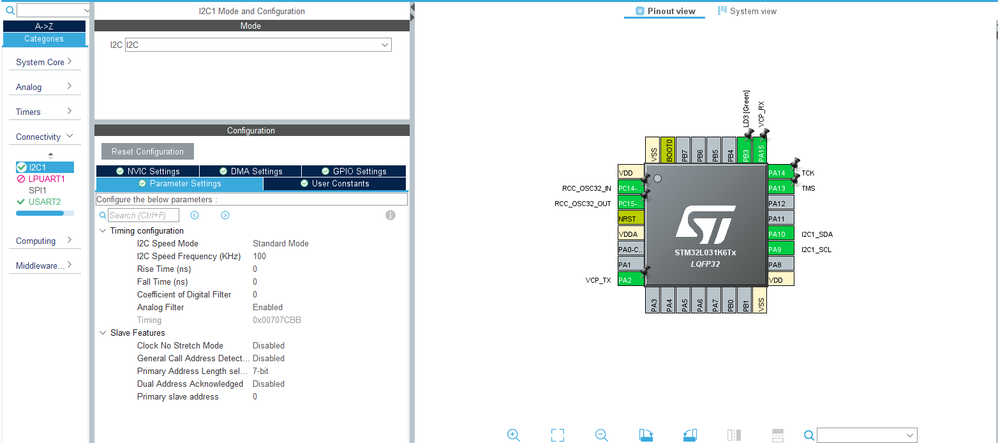Click pin PA2 (VCP_TX) on the chip
The height and width of the screenshot is (443, 998).
[x=631, y=280]
